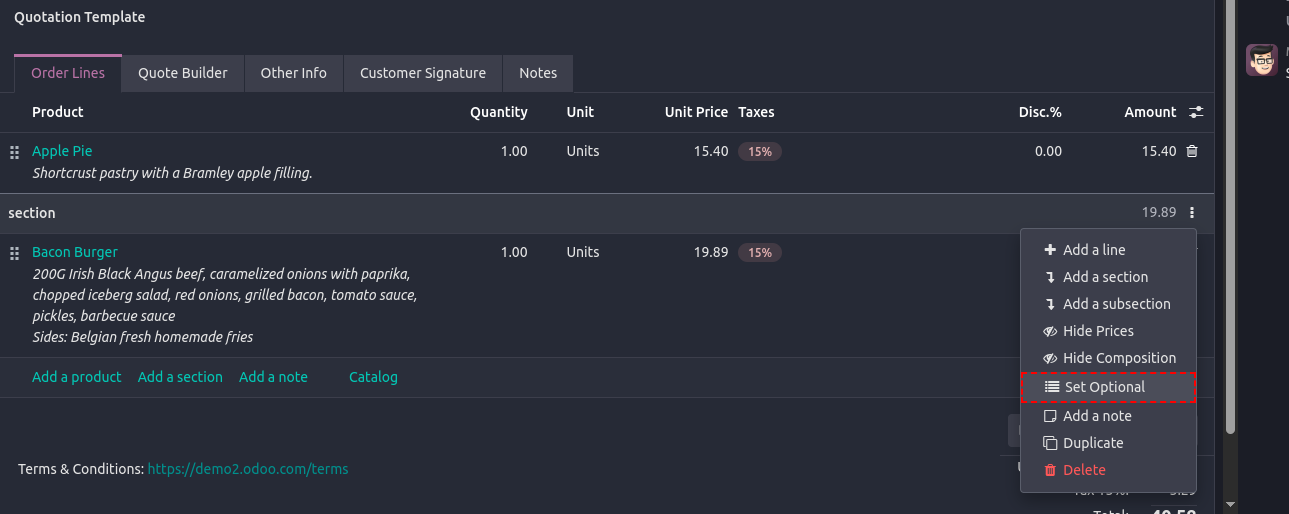
Task: Open the Terms & Conditions URL
Action: click(x=248, y=469)
